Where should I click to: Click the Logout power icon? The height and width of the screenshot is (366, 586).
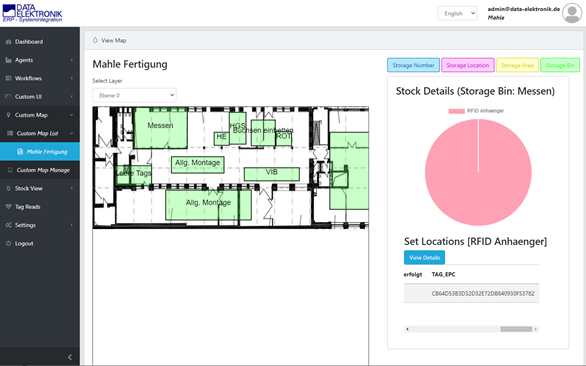point(9,243)
